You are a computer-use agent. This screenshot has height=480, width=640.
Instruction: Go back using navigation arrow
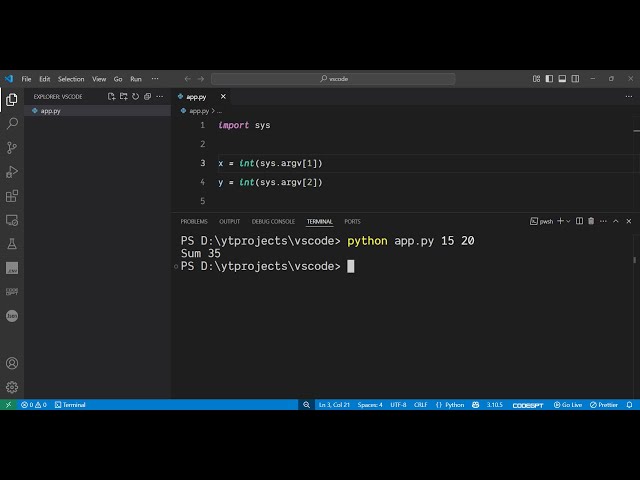[187, 79]
